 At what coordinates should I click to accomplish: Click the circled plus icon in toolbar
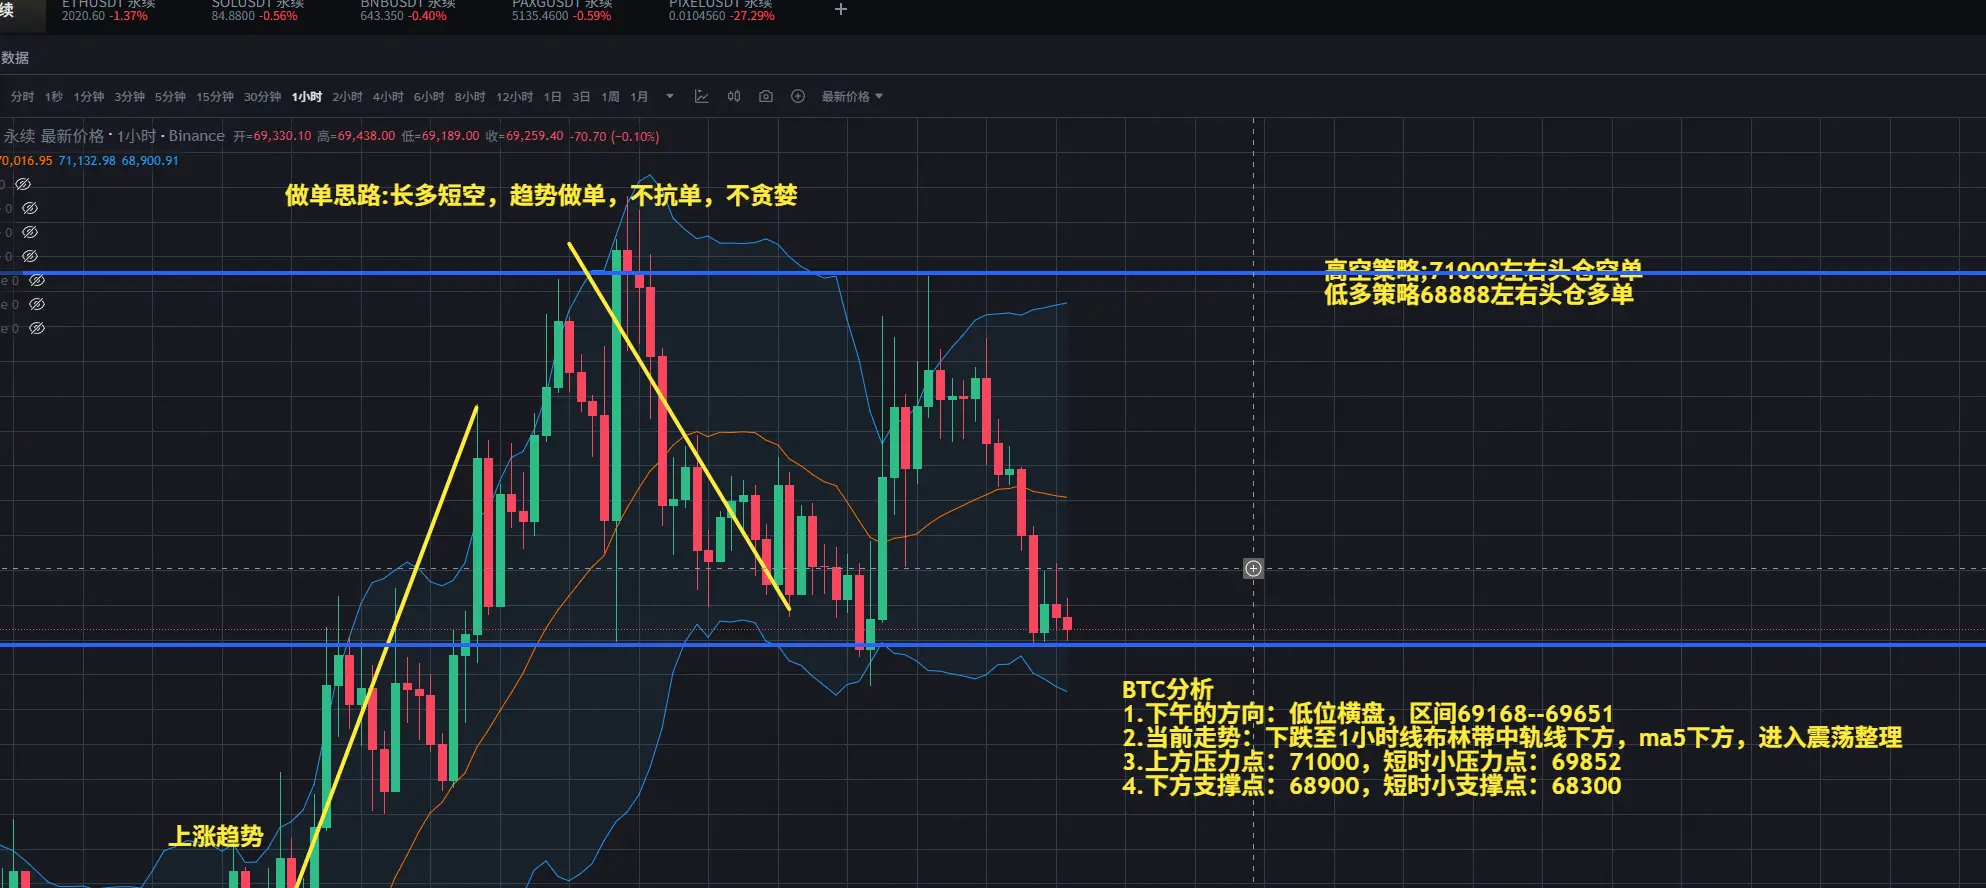[x=798, y=97]
